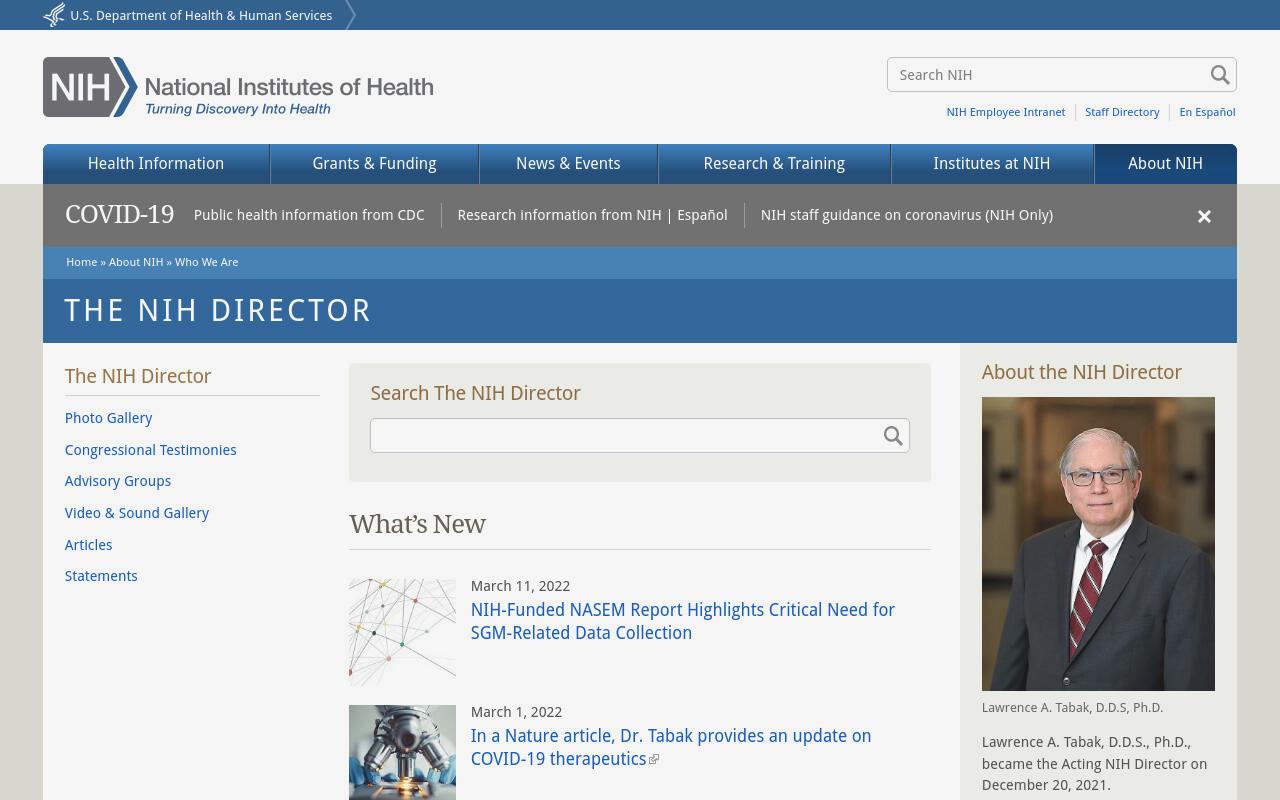Open Public health information from CDC
Image resolution: width=1280 pixels, height=800 pixels.
coord(309,215)
